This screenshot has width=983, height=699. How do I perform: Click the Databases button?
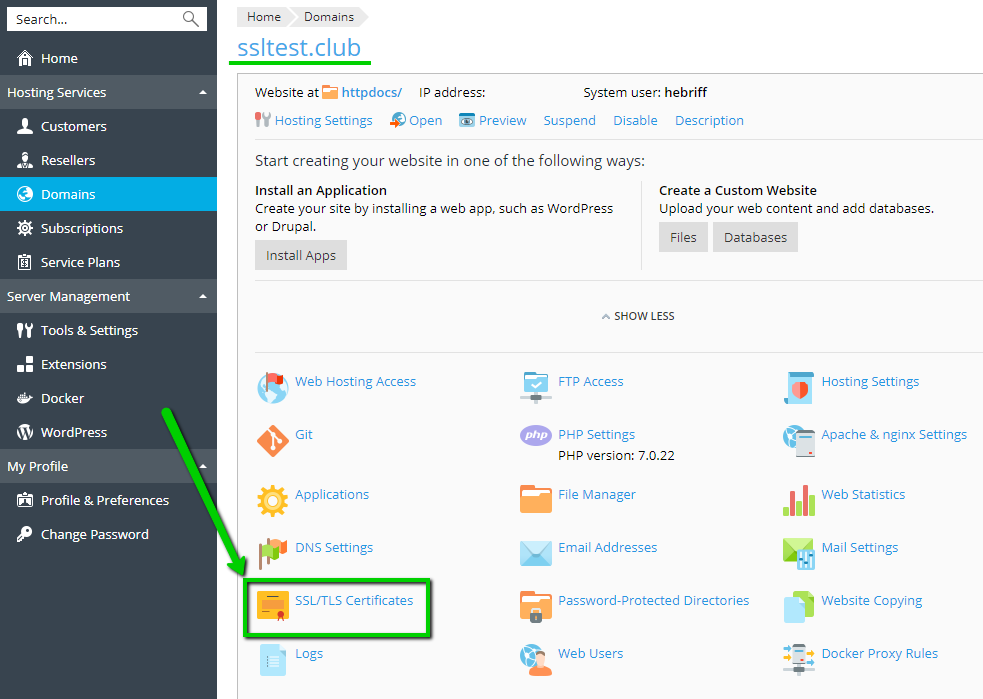point(755,238)
